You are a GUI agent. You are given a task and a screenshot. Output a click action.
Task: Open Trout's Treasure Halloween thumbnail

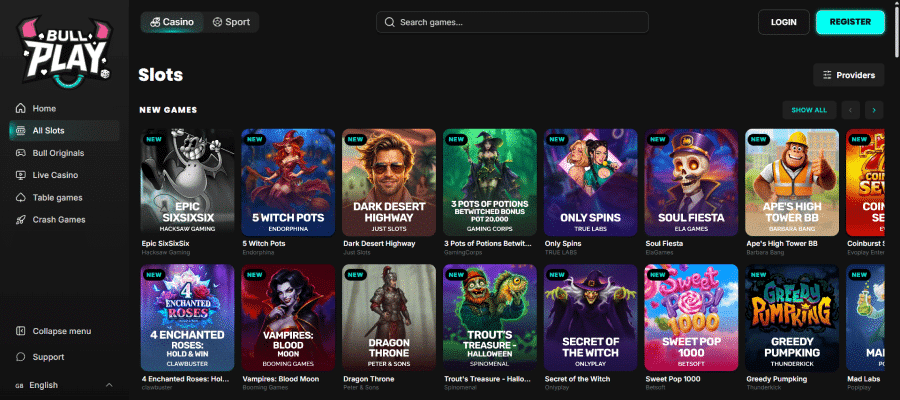490,318
